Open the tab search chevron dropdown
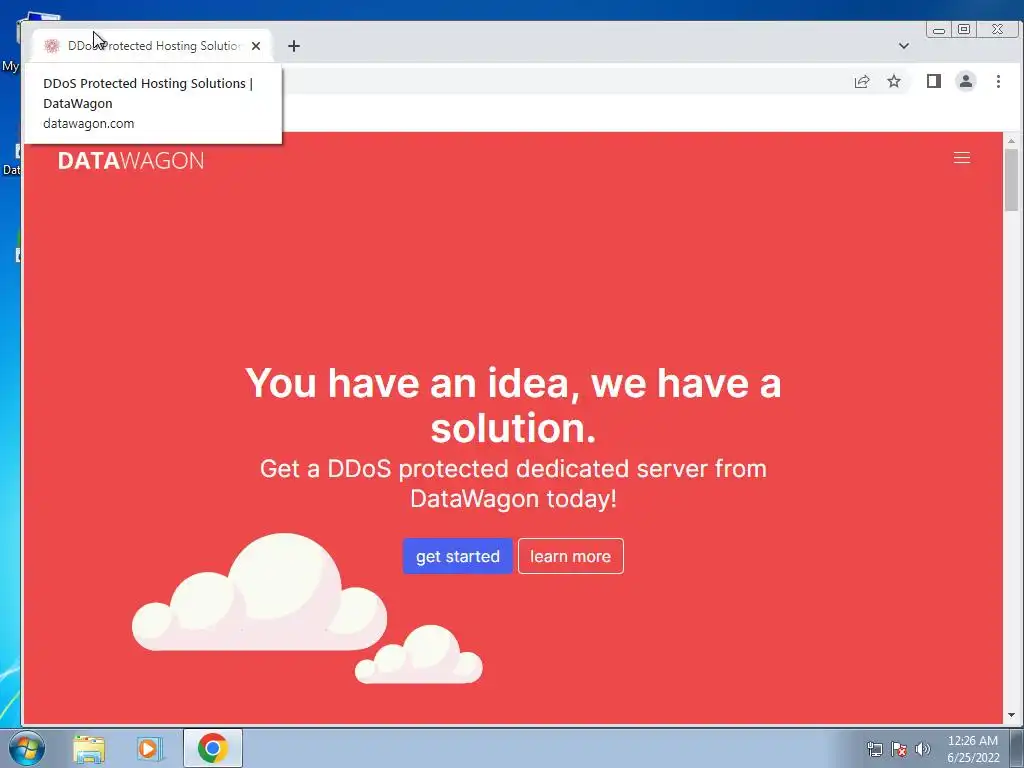This screenshot has height=768, width=1024. tap(904, 46)
